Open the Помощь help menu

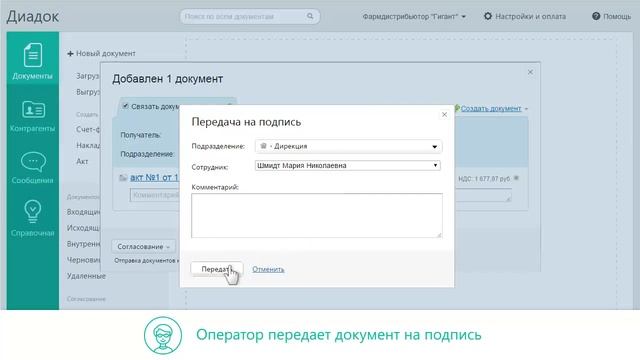(611, 16)
